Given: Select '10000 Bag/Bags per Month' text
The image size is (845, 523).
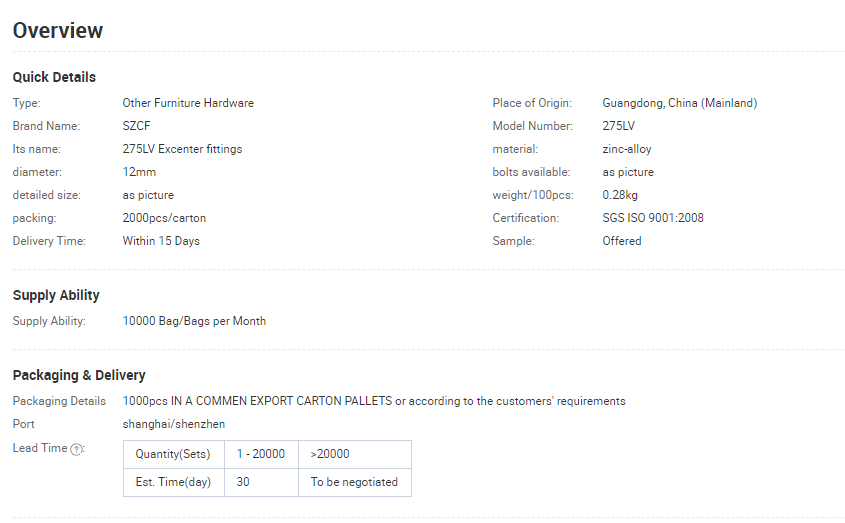Looking at the screenshot, I should [x=194, y=321].
